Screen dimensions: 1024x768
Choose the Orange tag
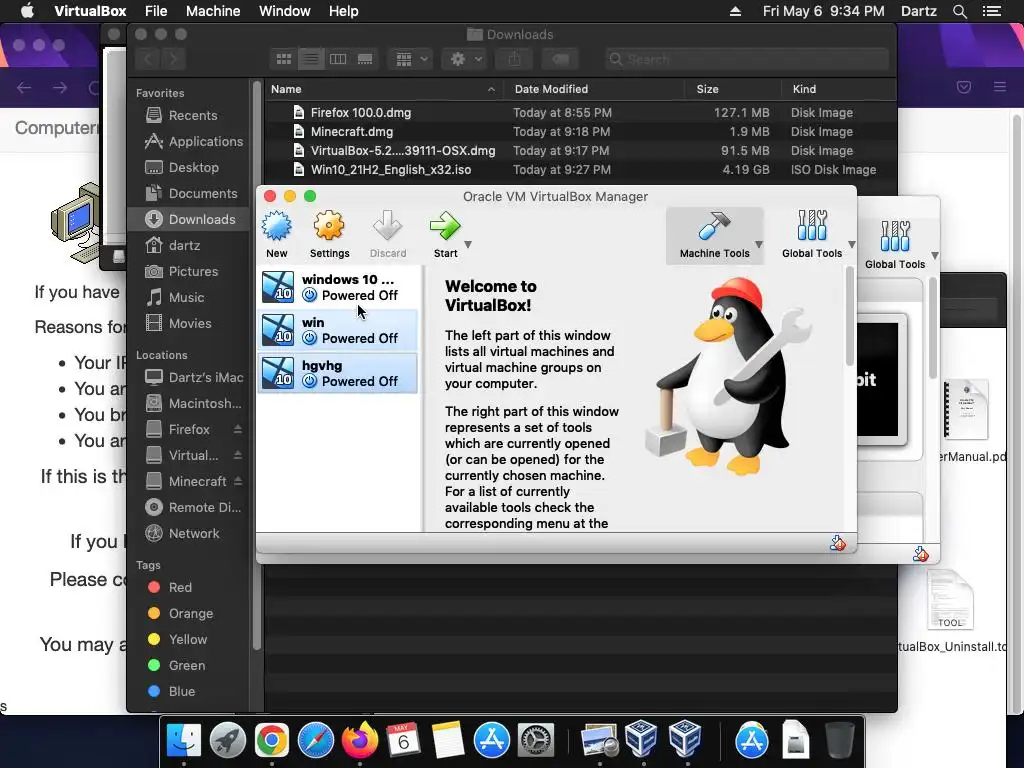[180, 613]
